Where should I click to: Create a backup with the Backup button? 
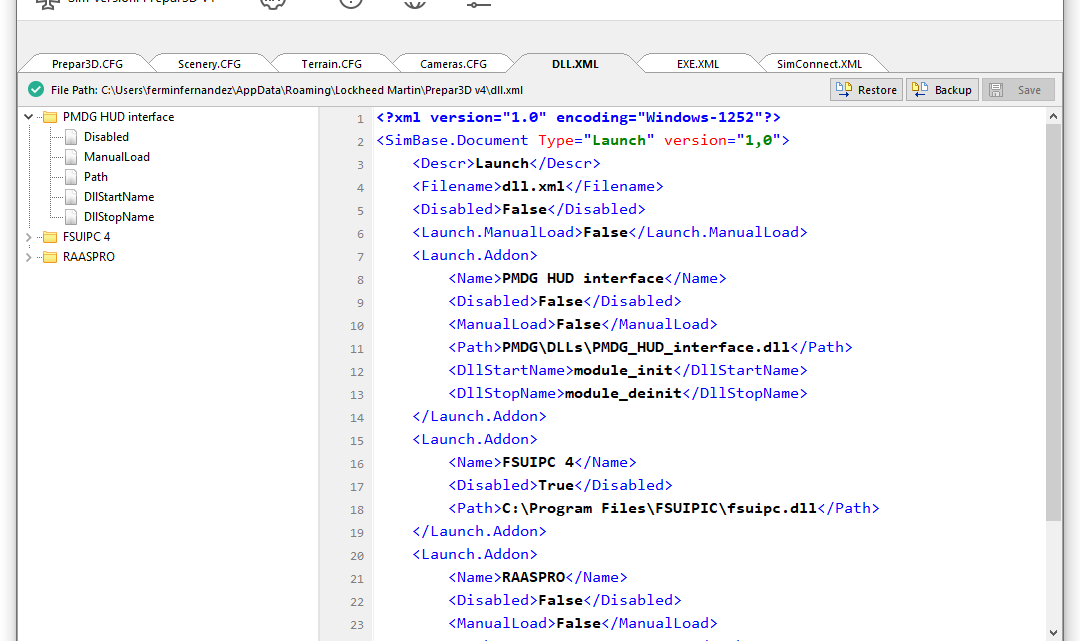tap(942, 90)
